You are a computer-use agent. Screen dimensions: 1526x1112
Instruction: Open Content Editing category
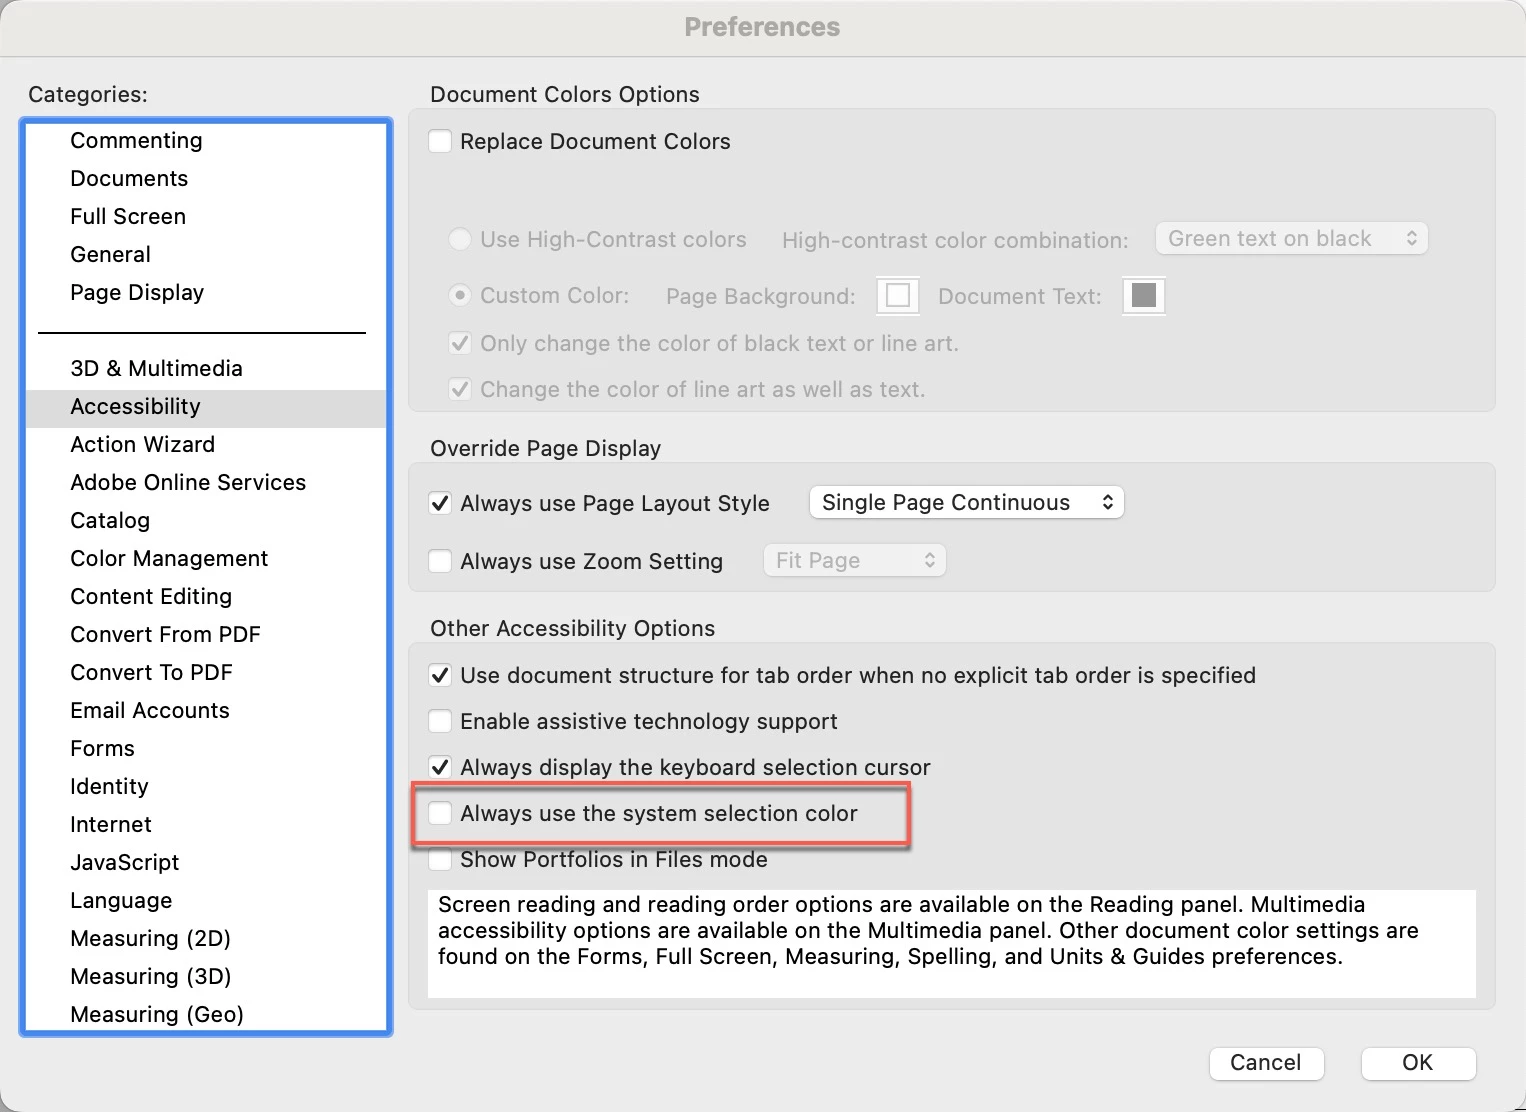pyautogui.click(x=206, y=596)
